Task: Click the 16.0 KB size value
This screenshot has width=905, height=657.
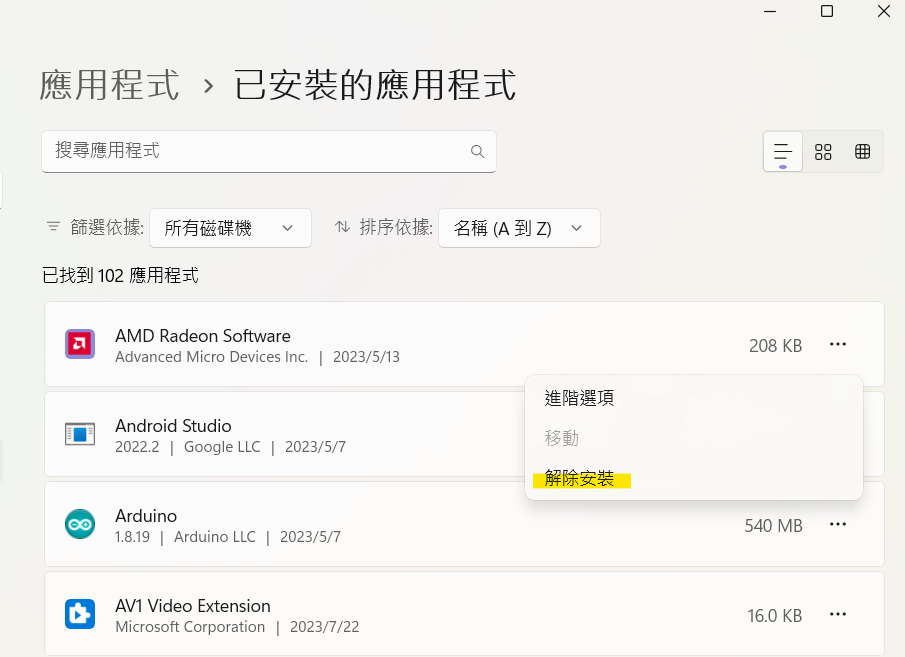Action: [775, 615]
